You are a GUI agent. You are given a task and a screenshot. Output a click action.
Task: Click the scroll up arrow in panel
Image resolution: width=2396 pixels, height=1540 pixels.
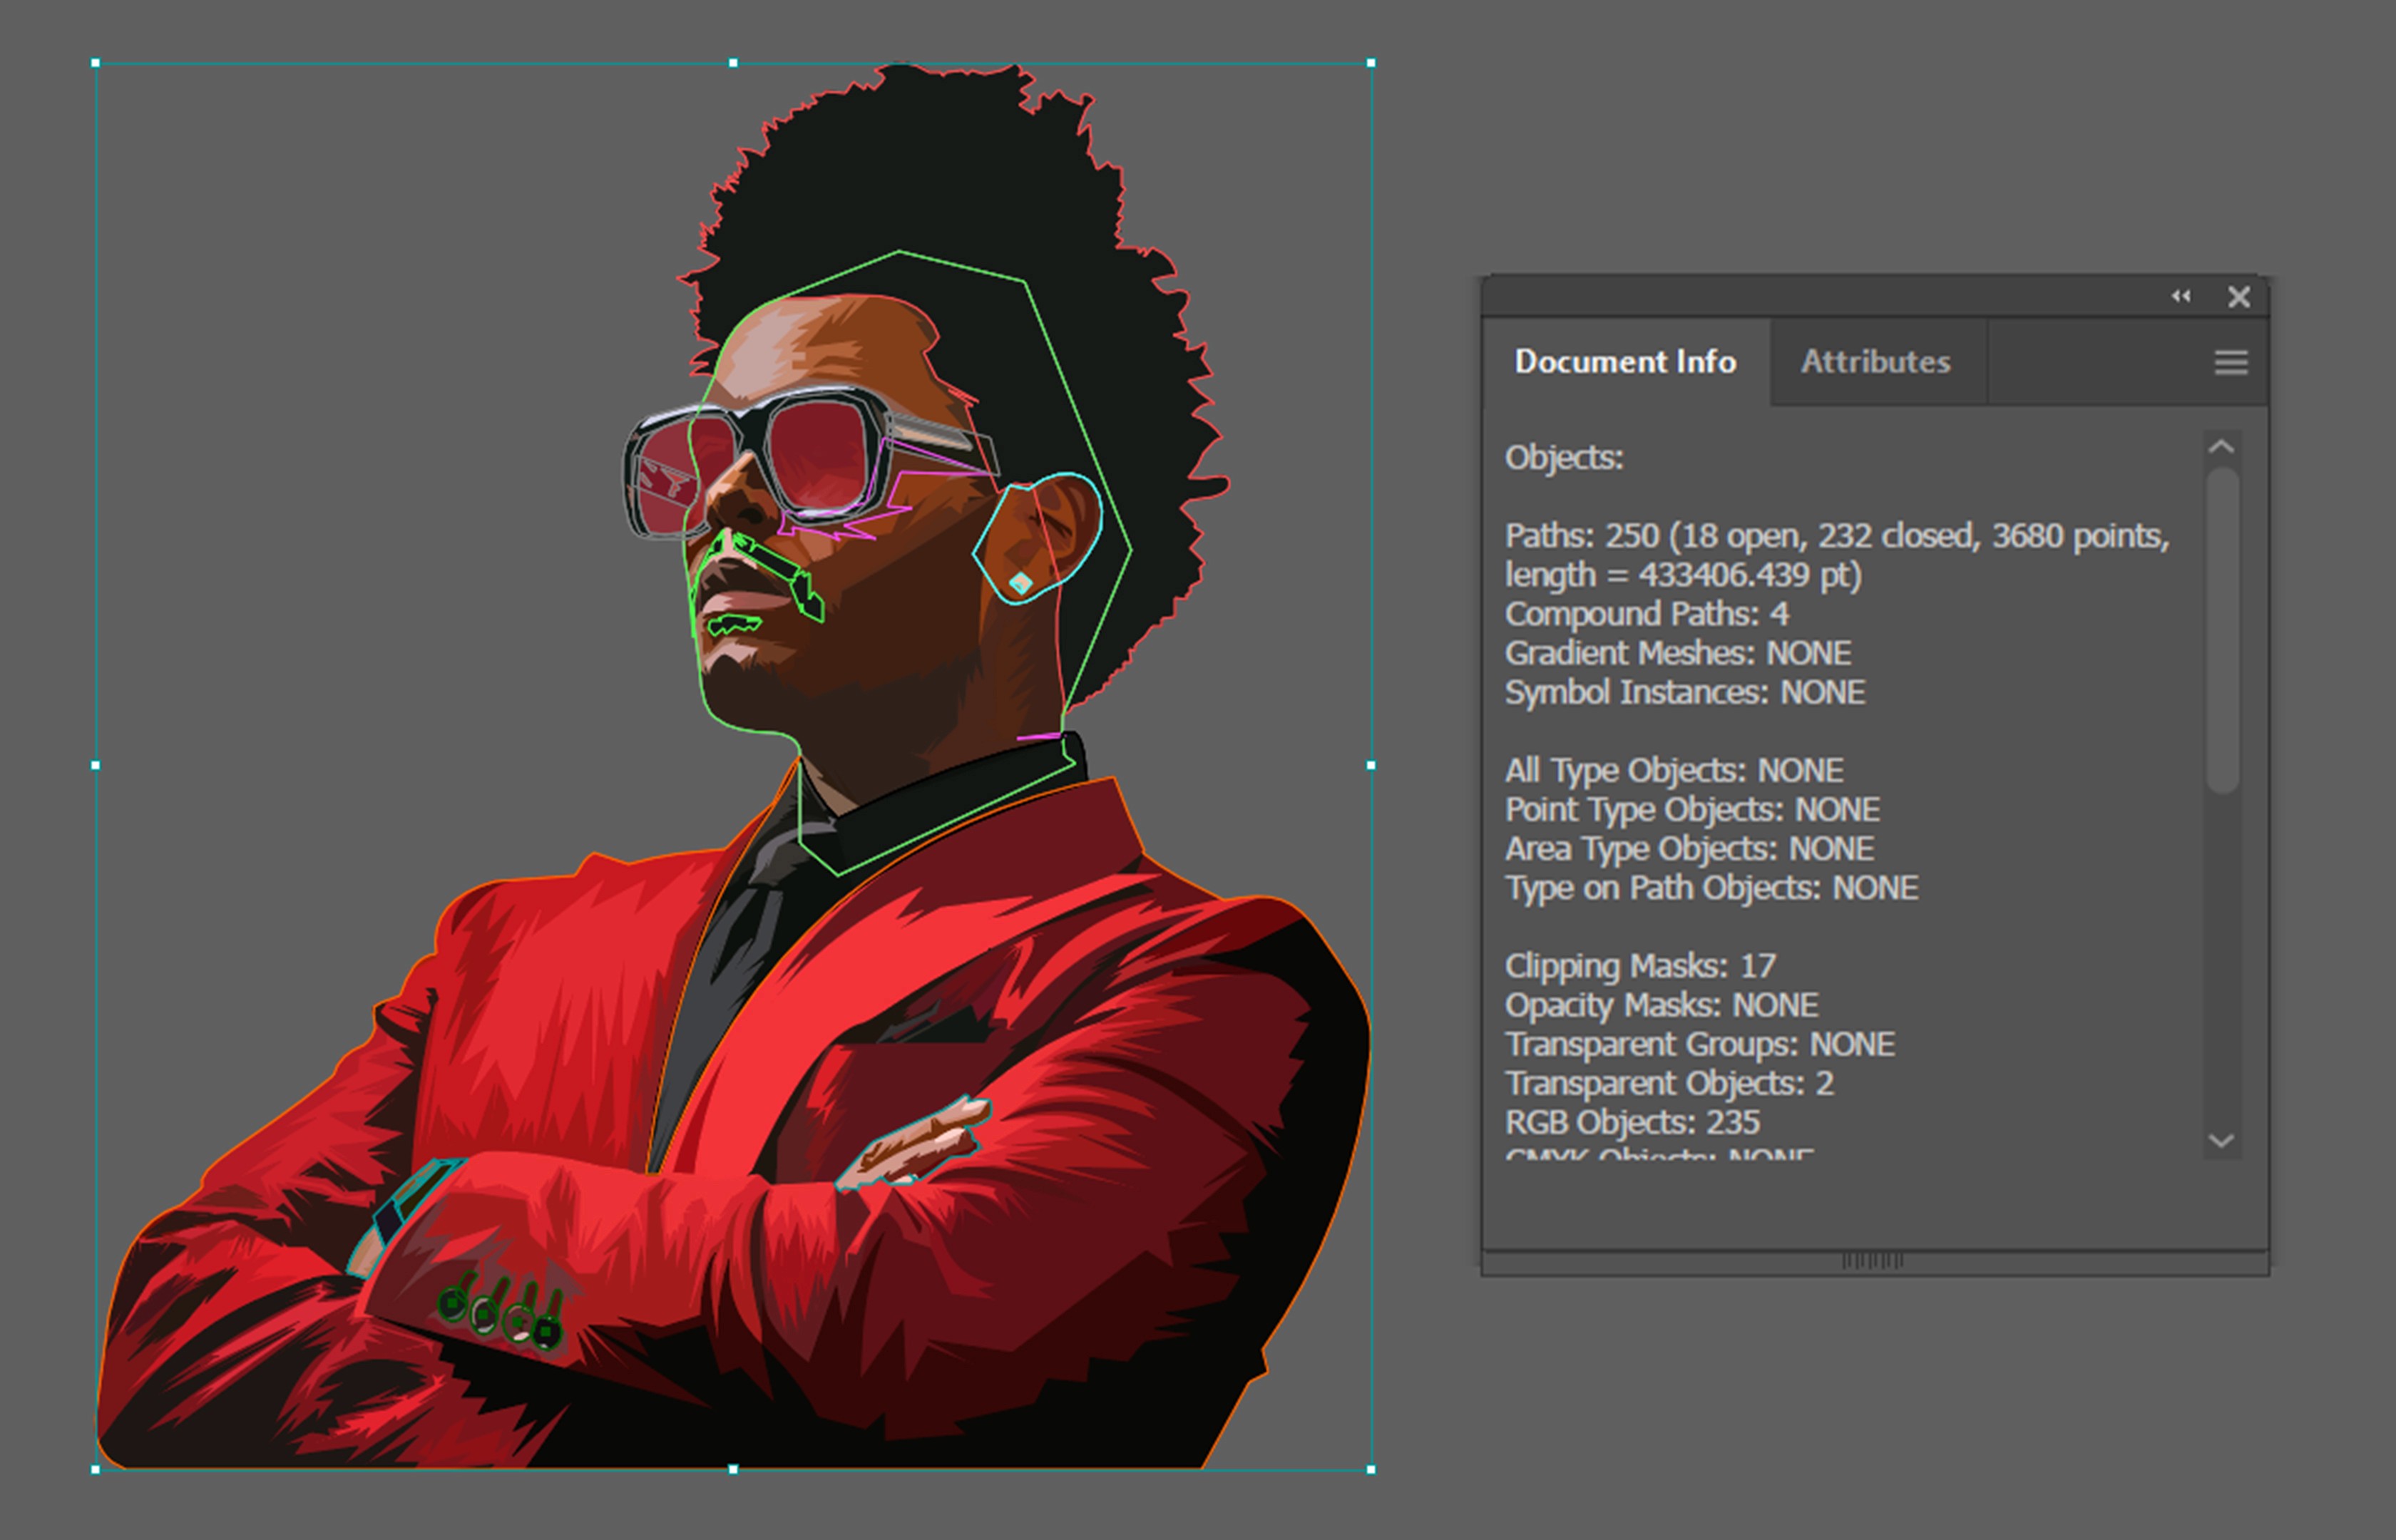2221,447
